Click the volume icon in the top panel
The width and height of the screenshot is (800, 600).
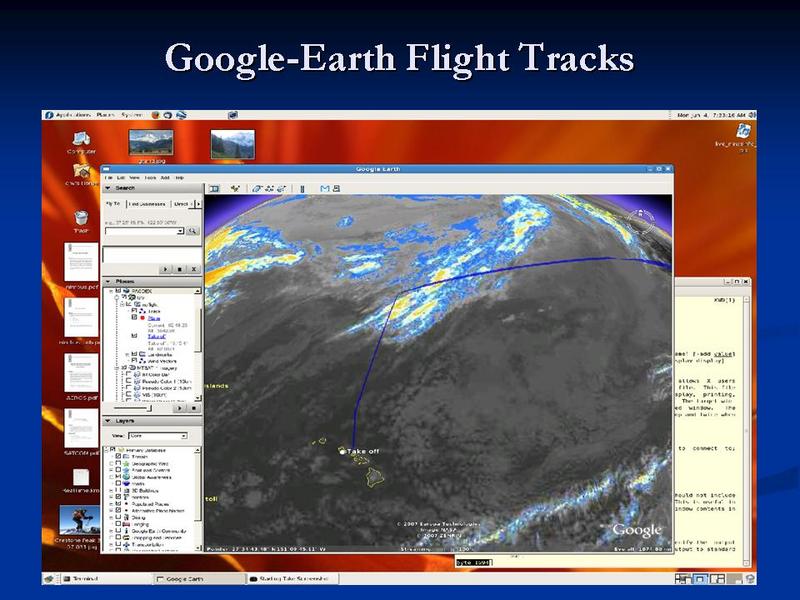point(752,115)
